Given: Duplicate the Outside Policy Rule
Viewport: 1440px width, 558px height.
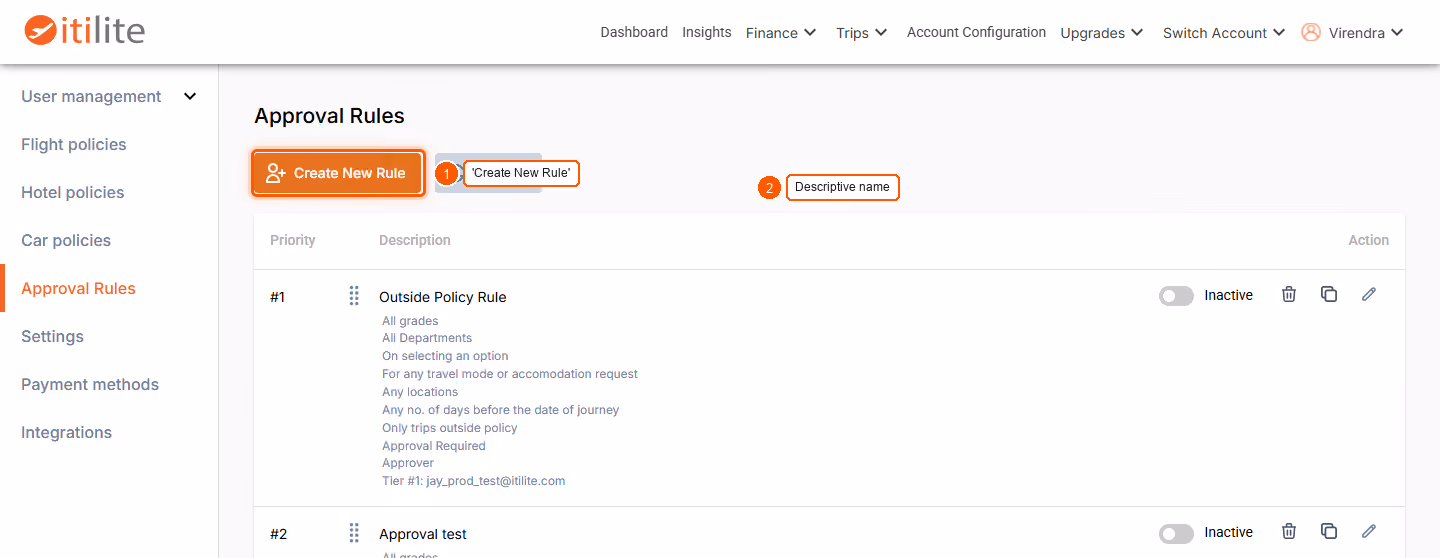Looking at the screenshot, I should coord(1329,294).
